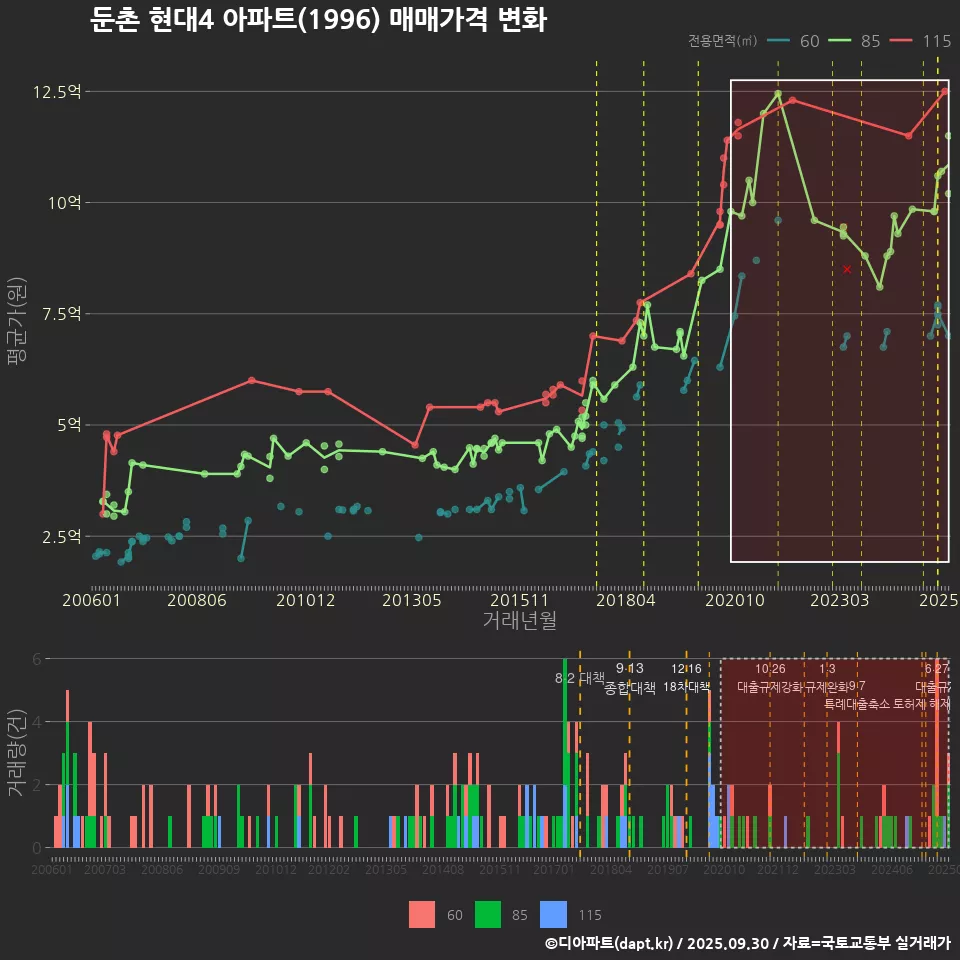Click the 10.26 대출규제강화 annotation
The image size is (960, 960).
coord(770,678)
